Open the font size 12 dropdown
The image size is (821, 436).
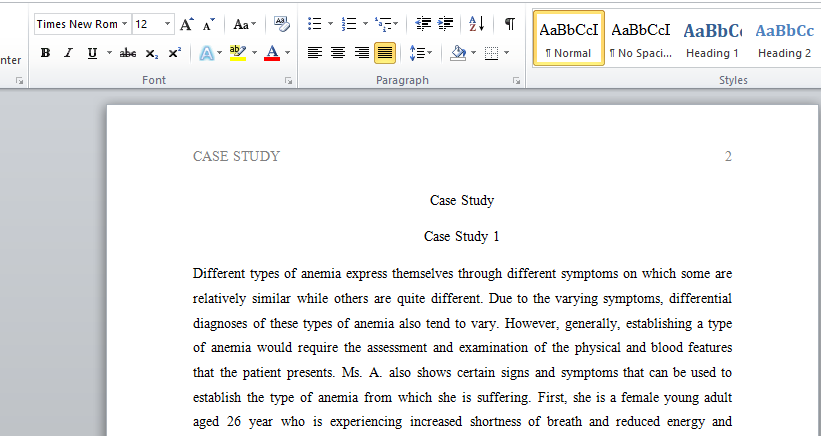[167, 24]
